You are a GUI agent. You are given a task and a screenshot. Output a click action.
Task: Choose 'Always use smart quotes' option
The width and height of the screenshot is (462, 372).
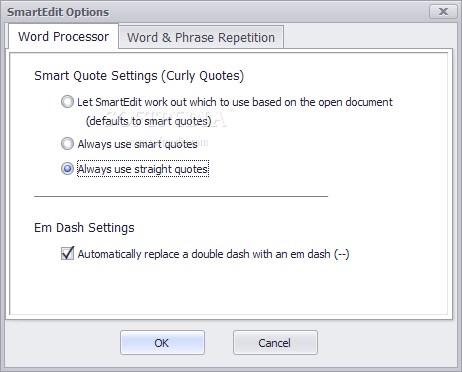(x=67, y=144)
